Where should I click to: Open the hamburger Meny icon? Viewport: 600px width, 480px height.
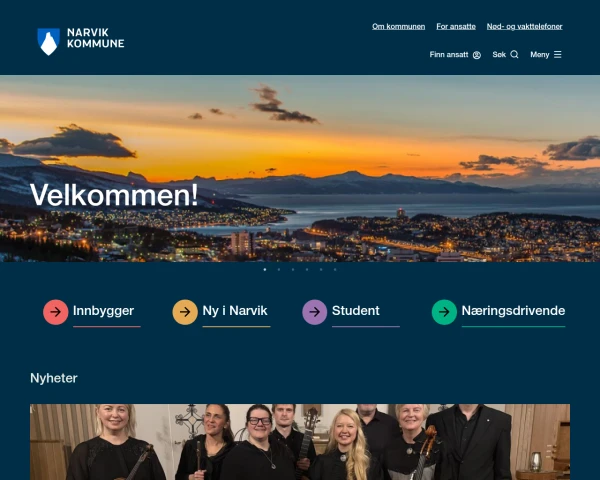point(558,55)
